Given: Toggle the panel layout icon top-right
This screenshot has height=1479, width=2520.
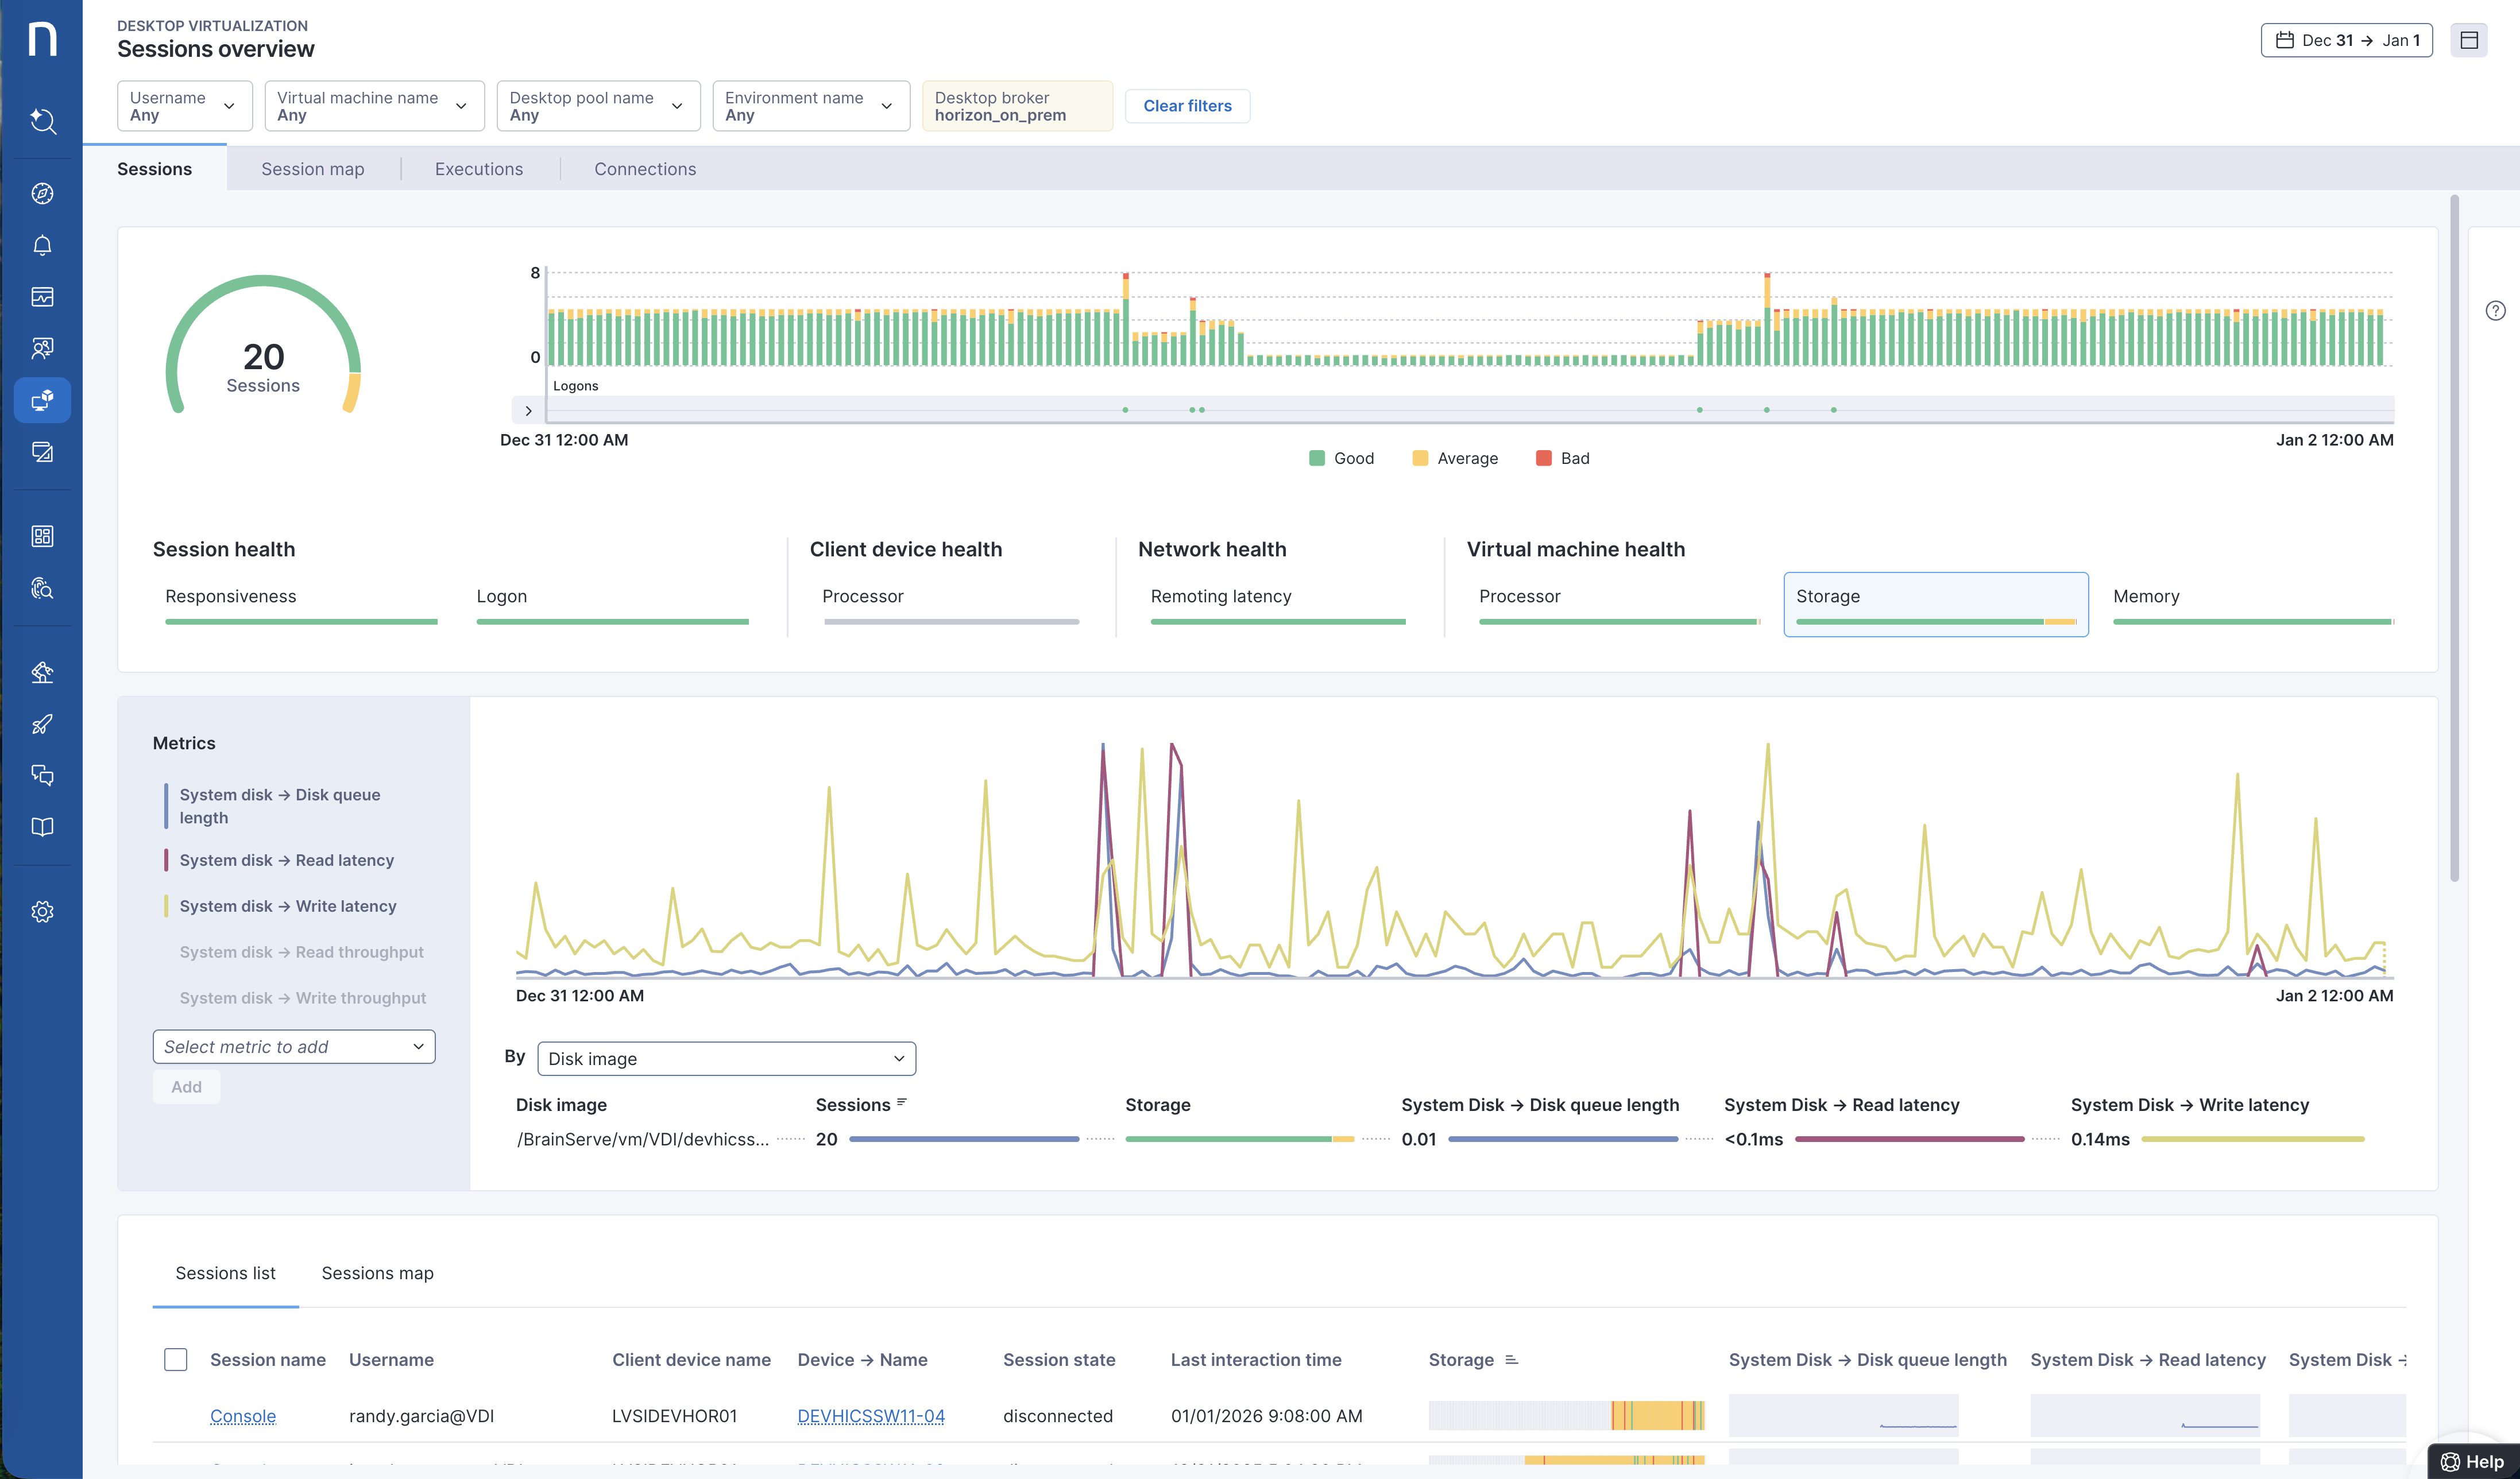Looking at the screenshot, I should coord(2468,40).
